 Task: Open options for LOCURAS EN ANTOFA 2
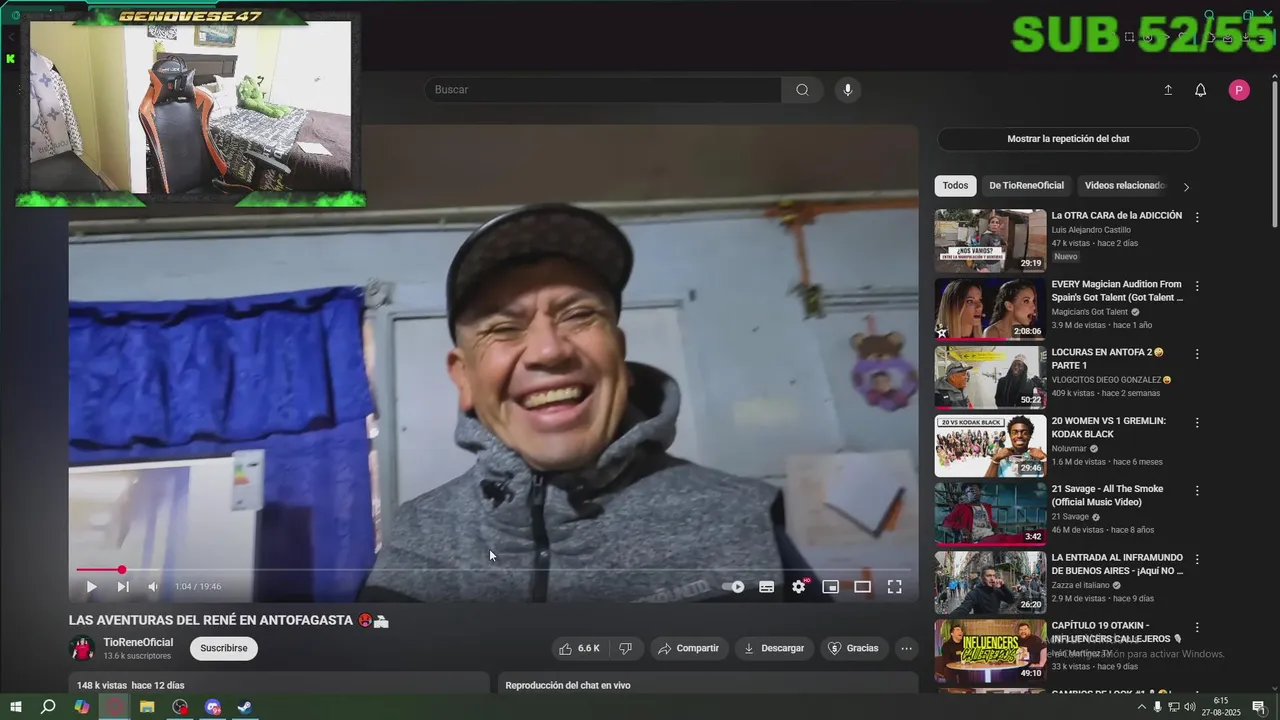(x=1197, y=354)
